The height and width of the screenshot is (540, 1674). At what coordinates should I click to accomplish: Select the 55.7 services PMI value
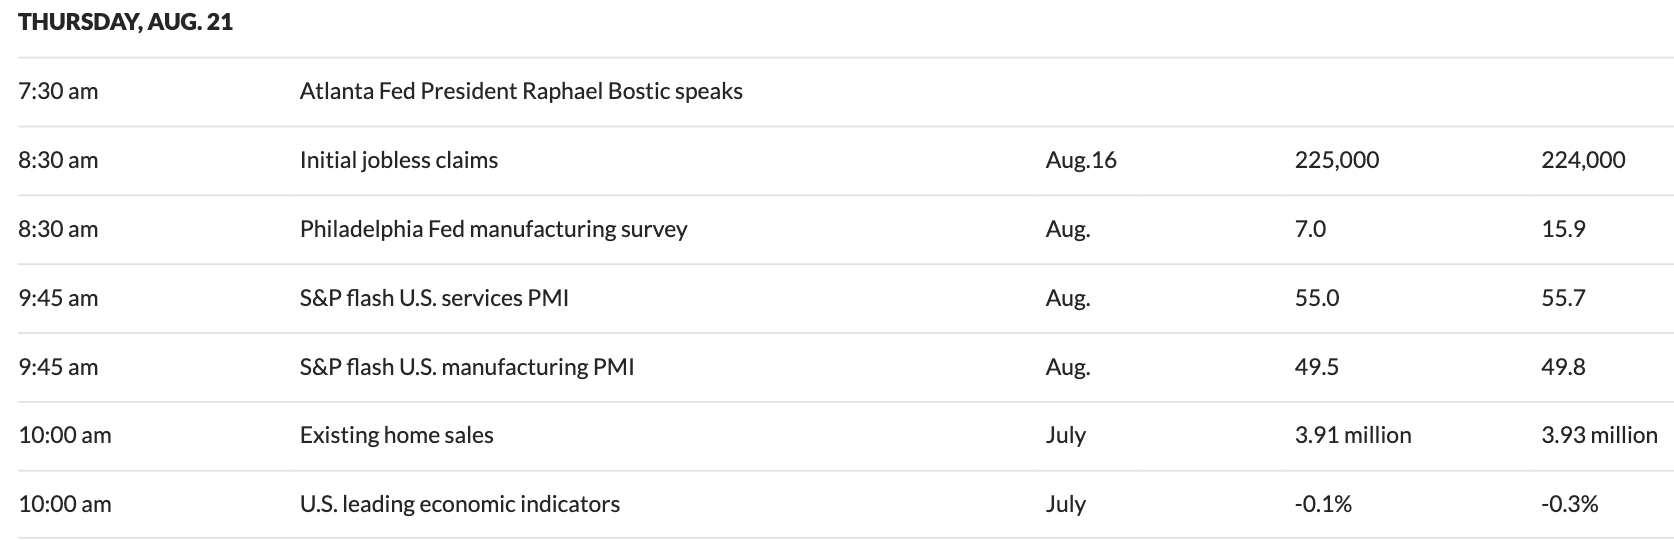tap(1563, 298)
